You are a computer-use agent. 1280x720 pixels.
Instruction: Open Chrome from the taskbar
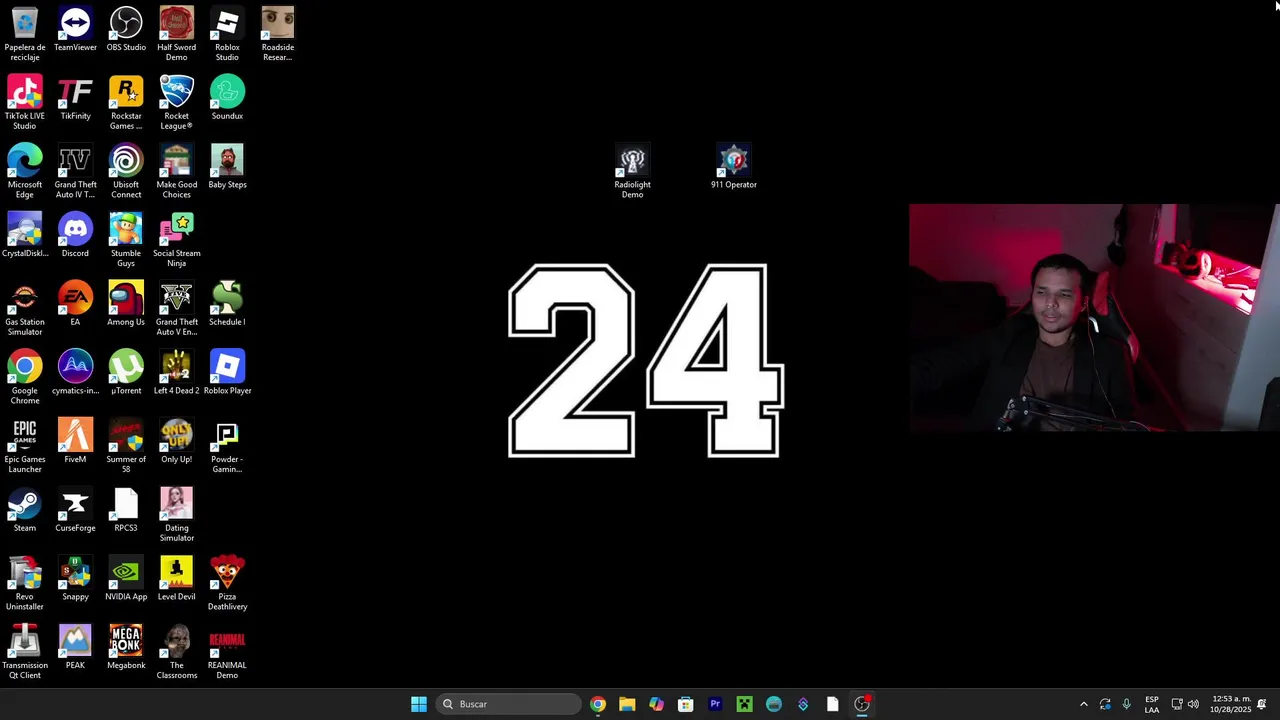click(598, 704)
